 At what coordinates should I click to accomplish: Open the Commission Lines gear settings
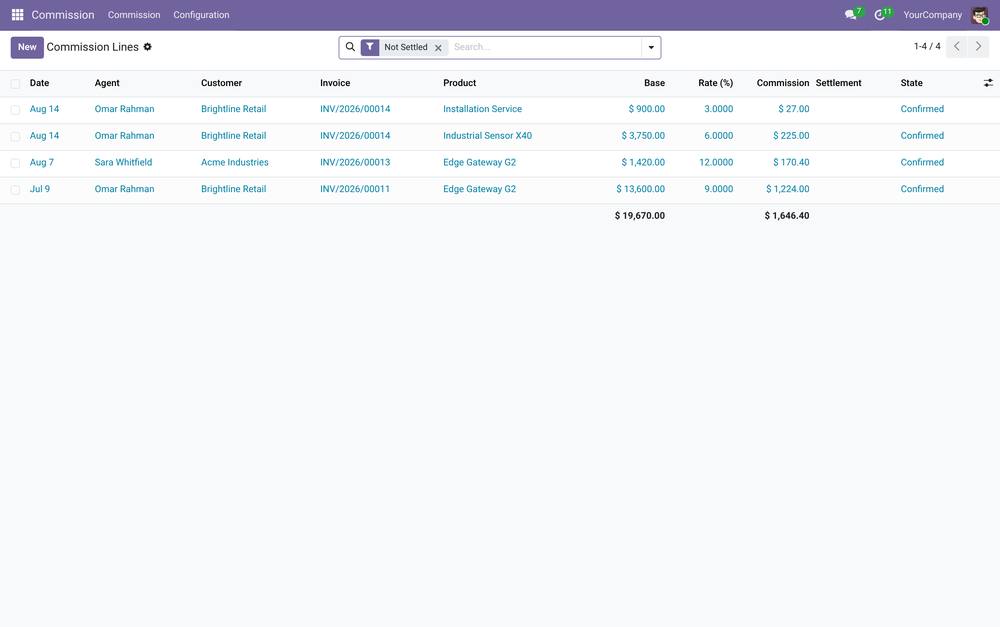tap(147, 47)
